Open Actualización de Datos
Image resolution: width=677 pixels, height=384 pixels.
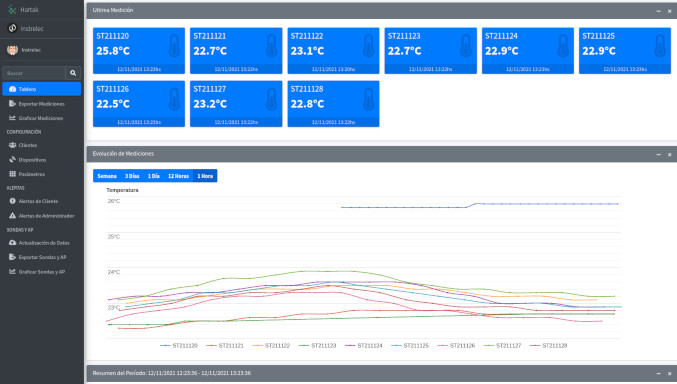pyautogui.click(x=41, y=243)
